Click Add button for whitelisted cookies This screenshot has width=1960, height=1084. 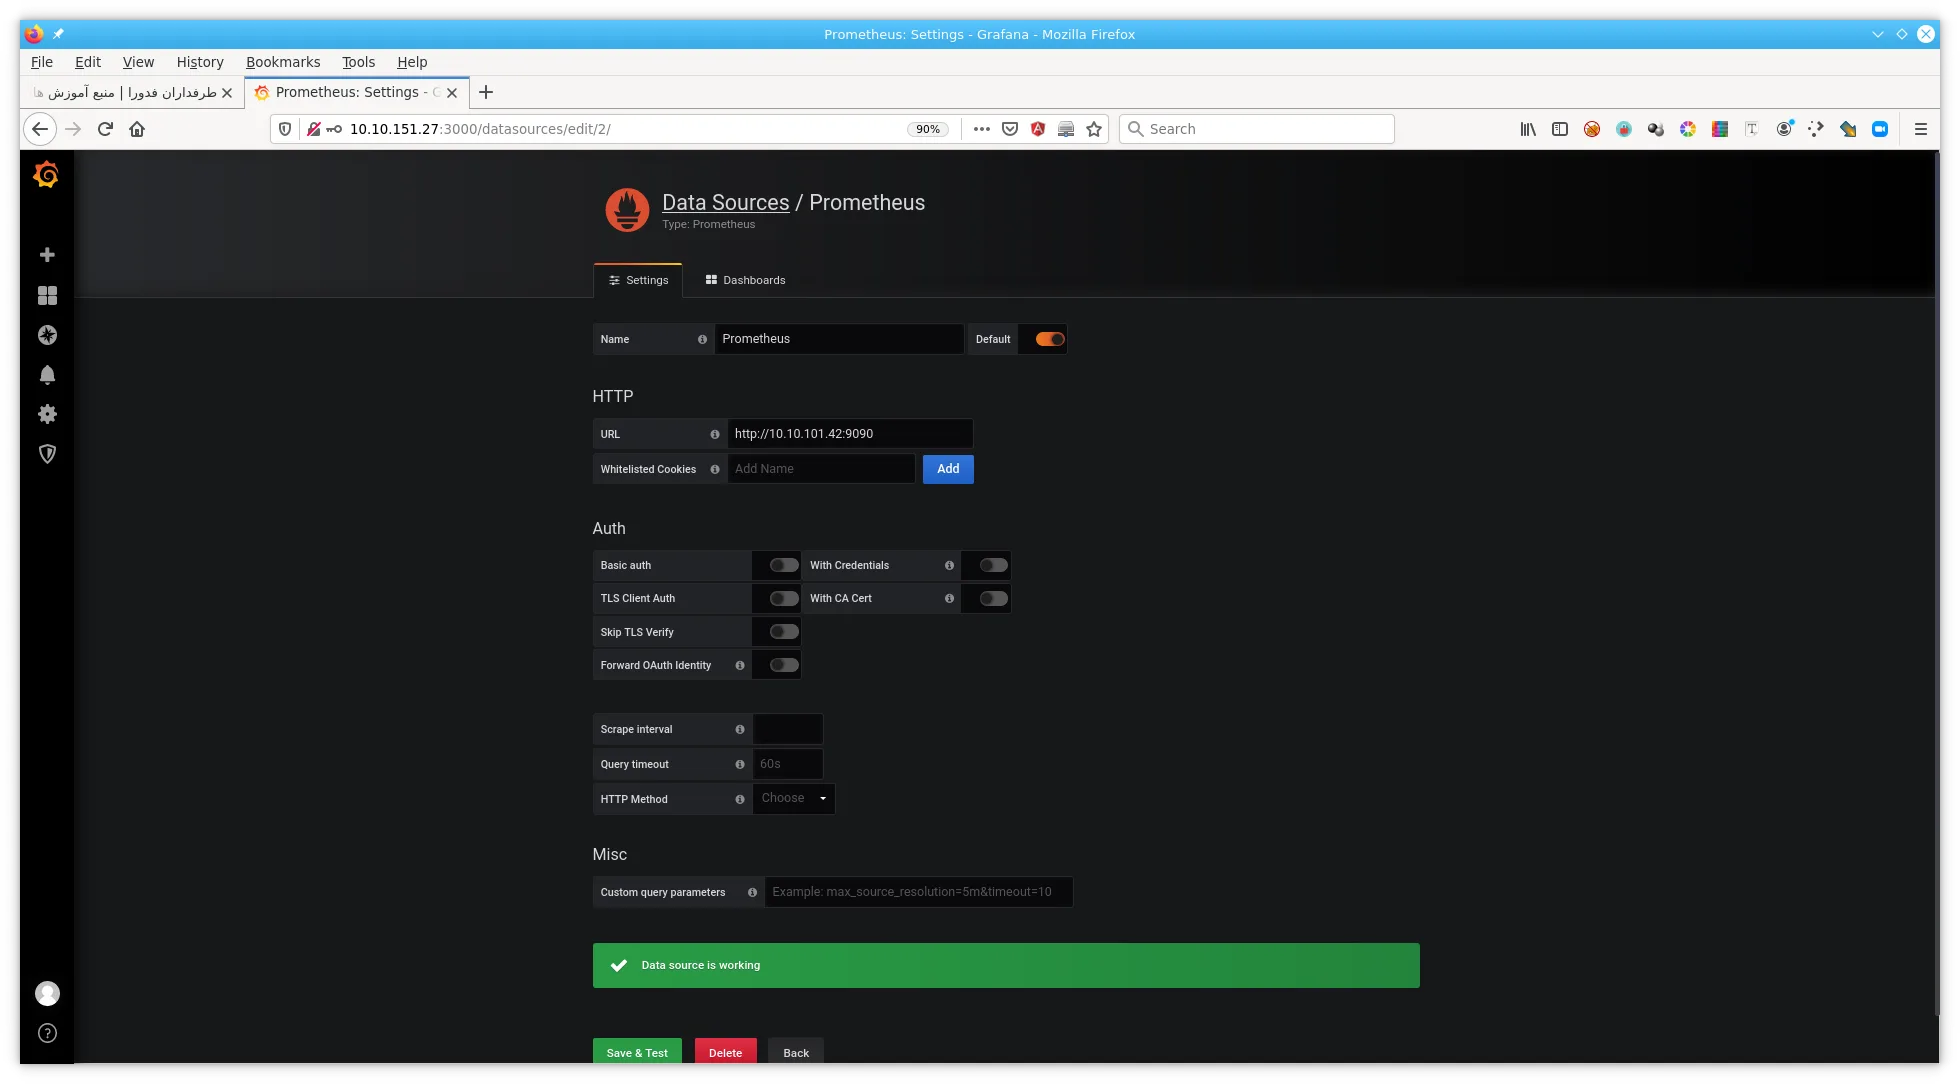948,469
